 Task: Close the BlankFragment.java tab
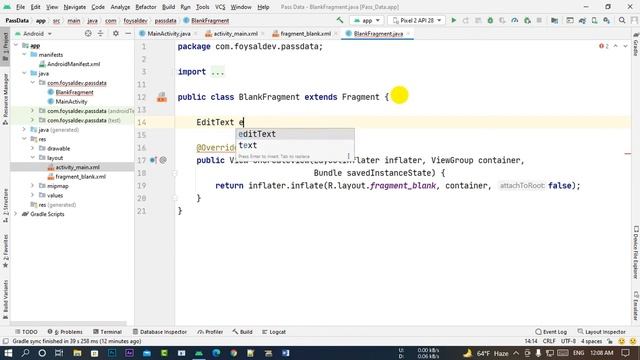pyautogui.click(x=408, y=33)
